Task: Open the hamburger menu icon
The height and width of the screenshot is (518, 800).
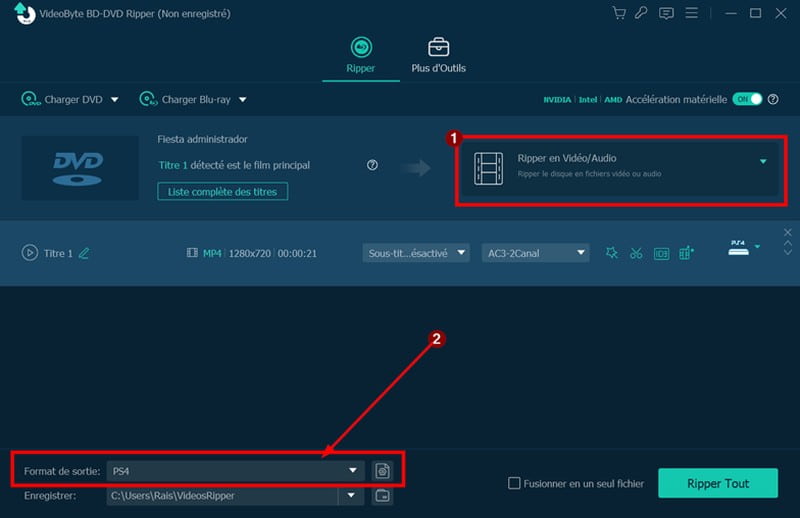Action: (691, 13)
